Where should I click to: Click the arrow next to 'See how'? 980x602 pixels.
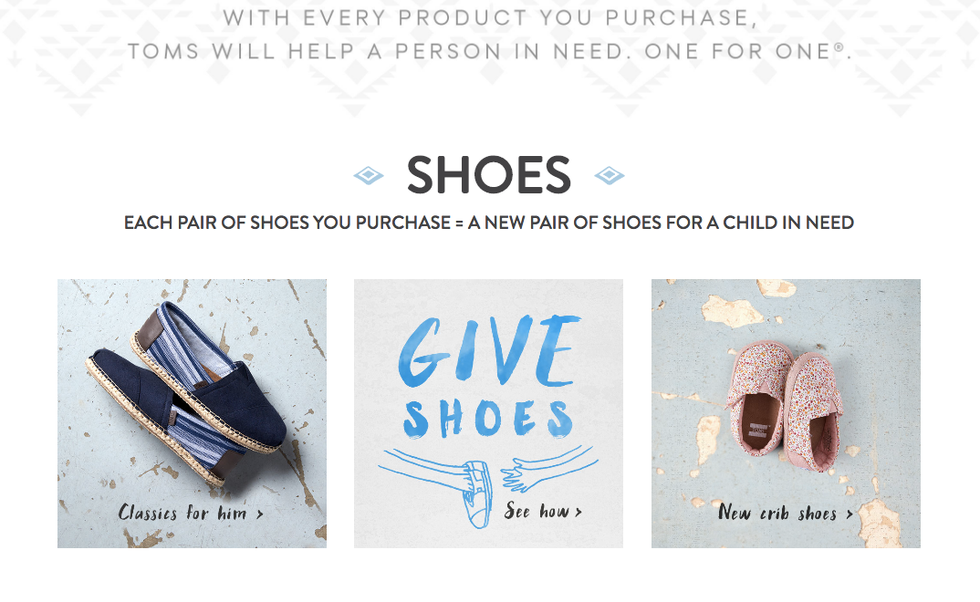(x=578, y=512)
